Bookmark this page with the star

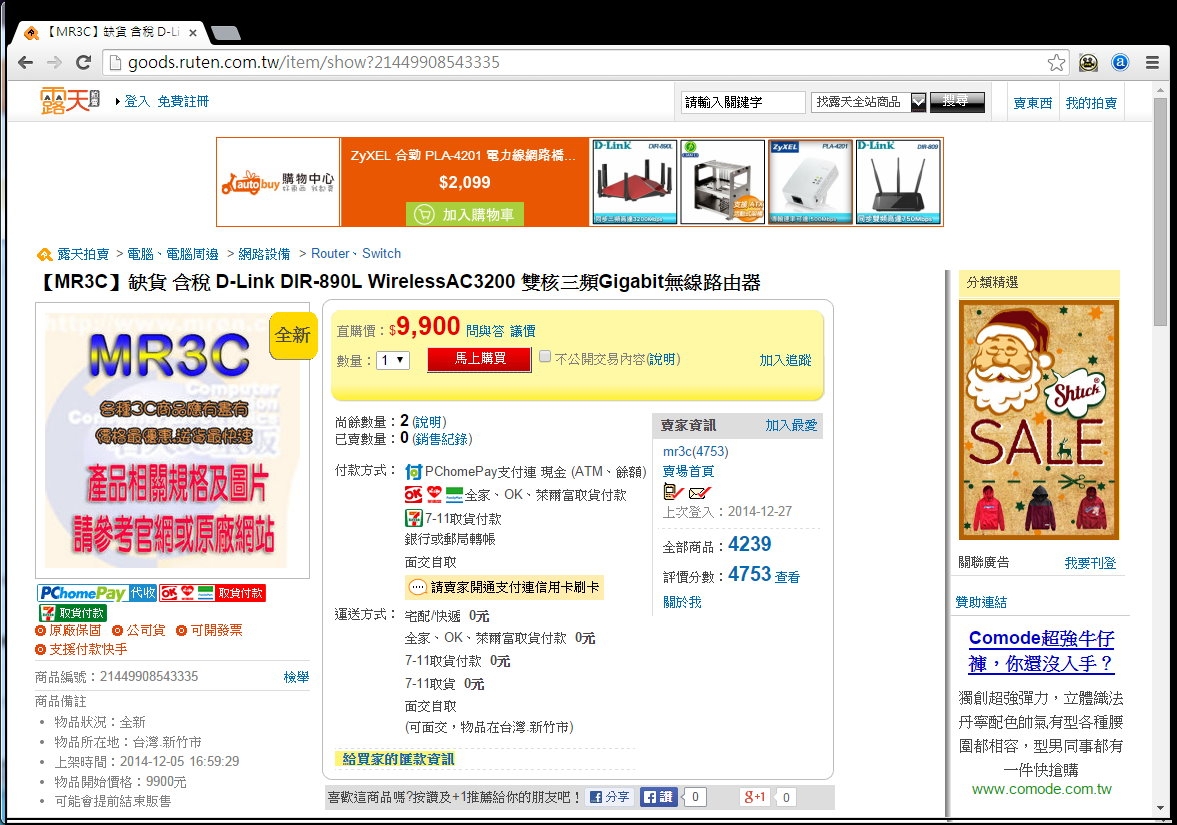1056,62
